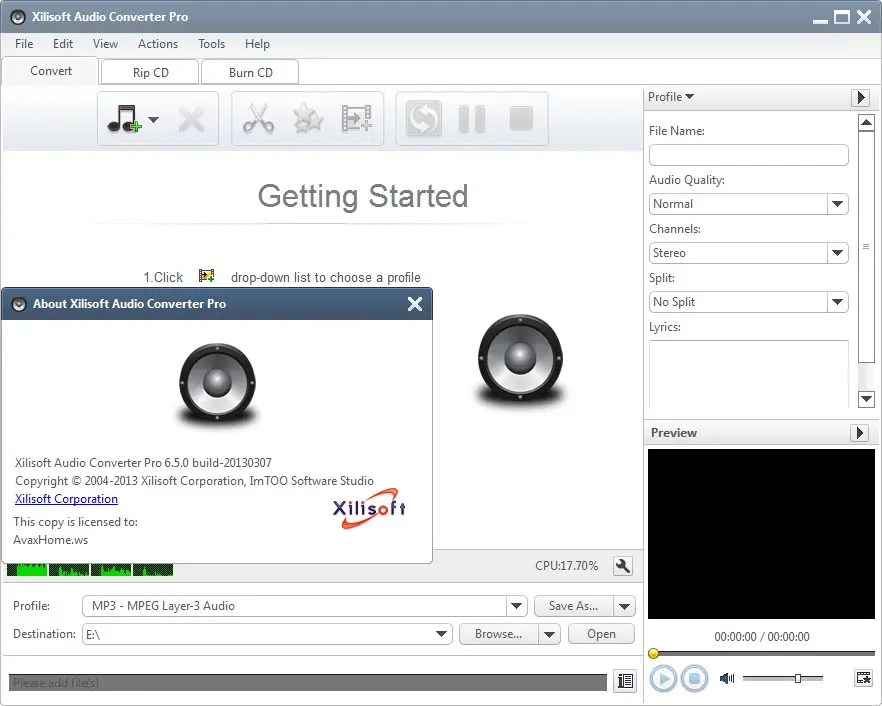Open the Edit menu
The width and height of the screenshot is (882, 706).
click(63, 44)
